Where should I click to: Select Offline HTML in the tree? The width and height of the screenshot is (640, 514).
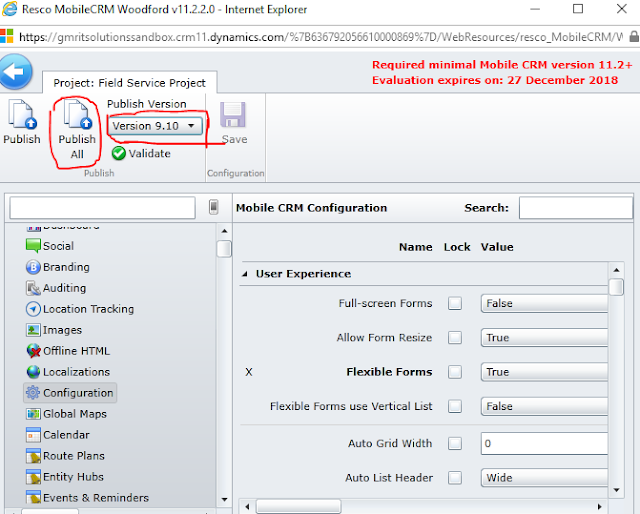click(76, 351)
